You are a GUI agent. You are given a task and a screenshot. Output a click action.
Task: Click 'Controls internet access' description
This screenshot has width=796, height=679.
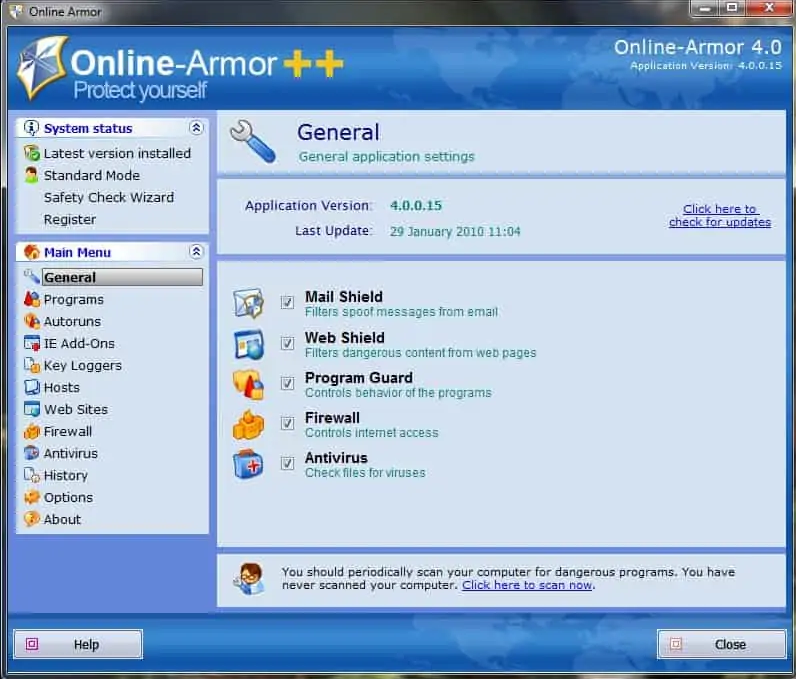(372, 432)
